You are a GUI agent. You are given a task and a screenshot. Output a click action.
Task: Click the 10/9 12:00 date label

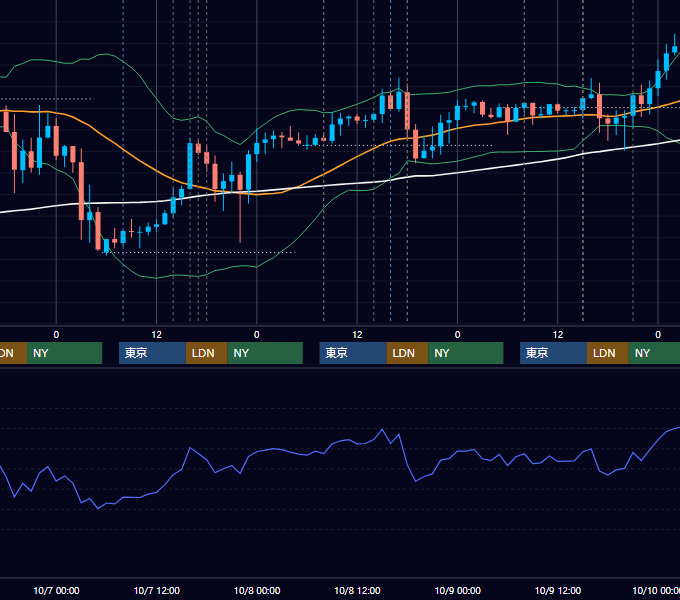(x=558, y=590)
